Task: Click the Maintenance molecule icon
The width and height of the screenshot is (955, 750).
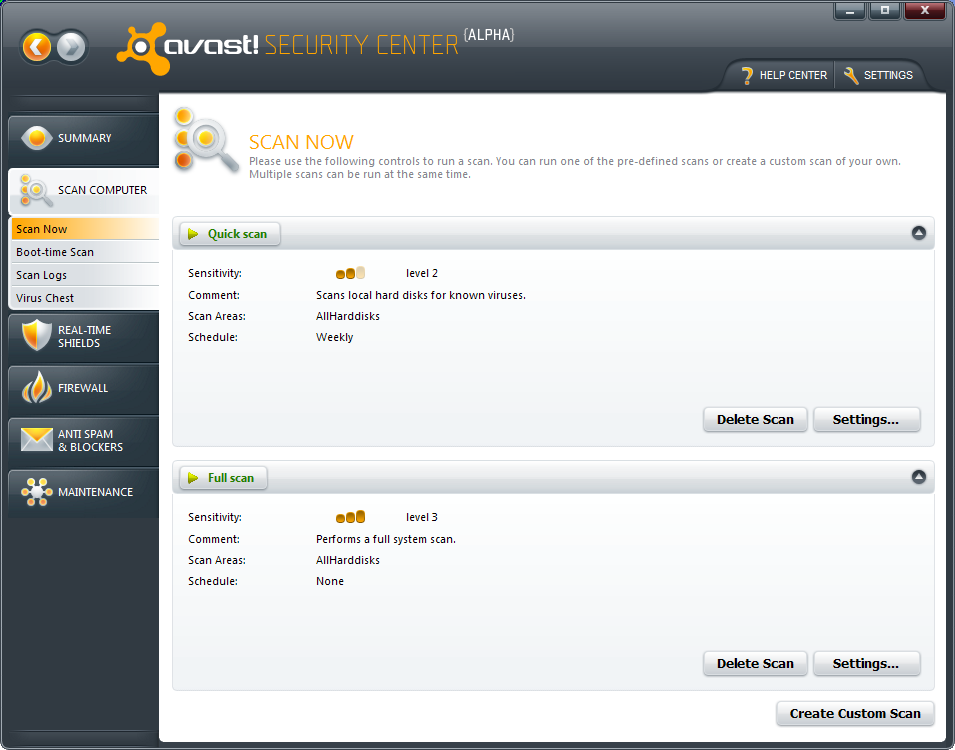Action: pos(37,492)
